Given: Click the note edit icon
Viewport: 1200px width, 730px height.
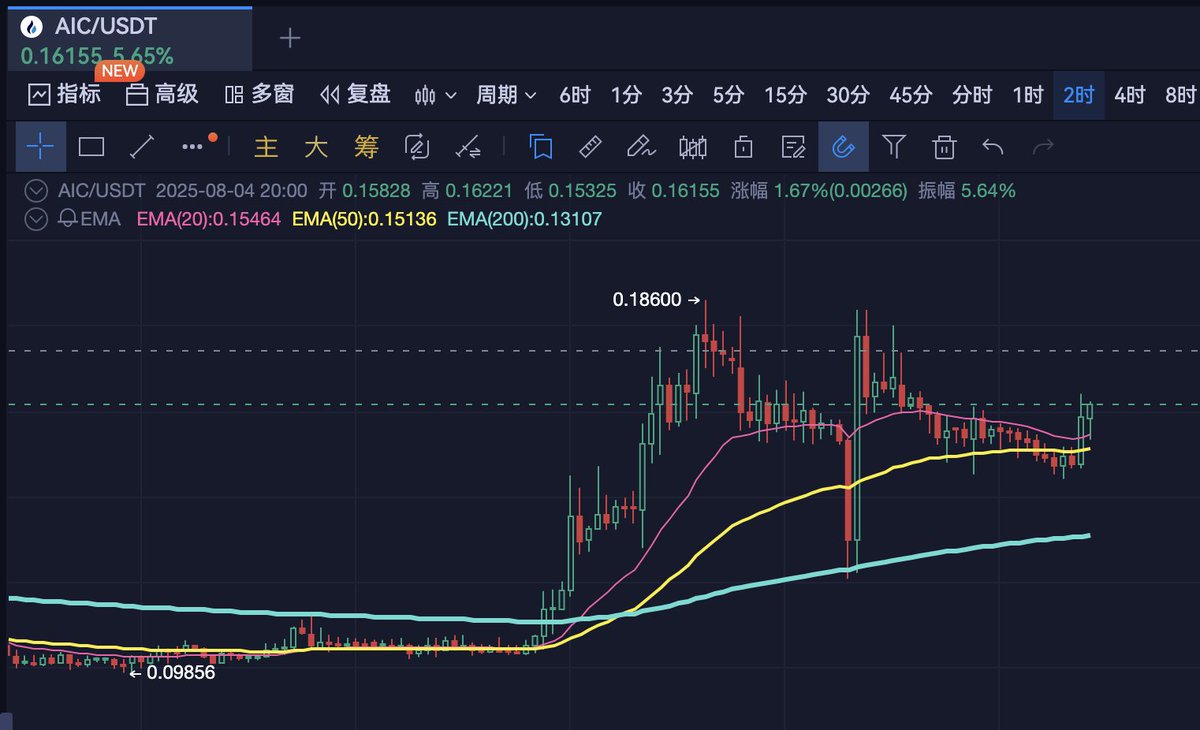Looking at the screenshot, I should click(793, 147).
